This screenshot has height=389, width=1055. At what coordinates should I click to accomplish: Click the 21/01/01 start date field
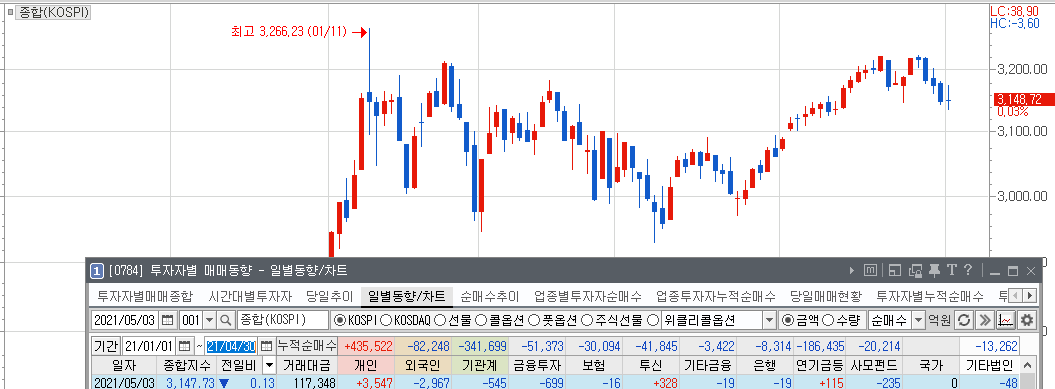pyautogui.click(x=150, y=347)
